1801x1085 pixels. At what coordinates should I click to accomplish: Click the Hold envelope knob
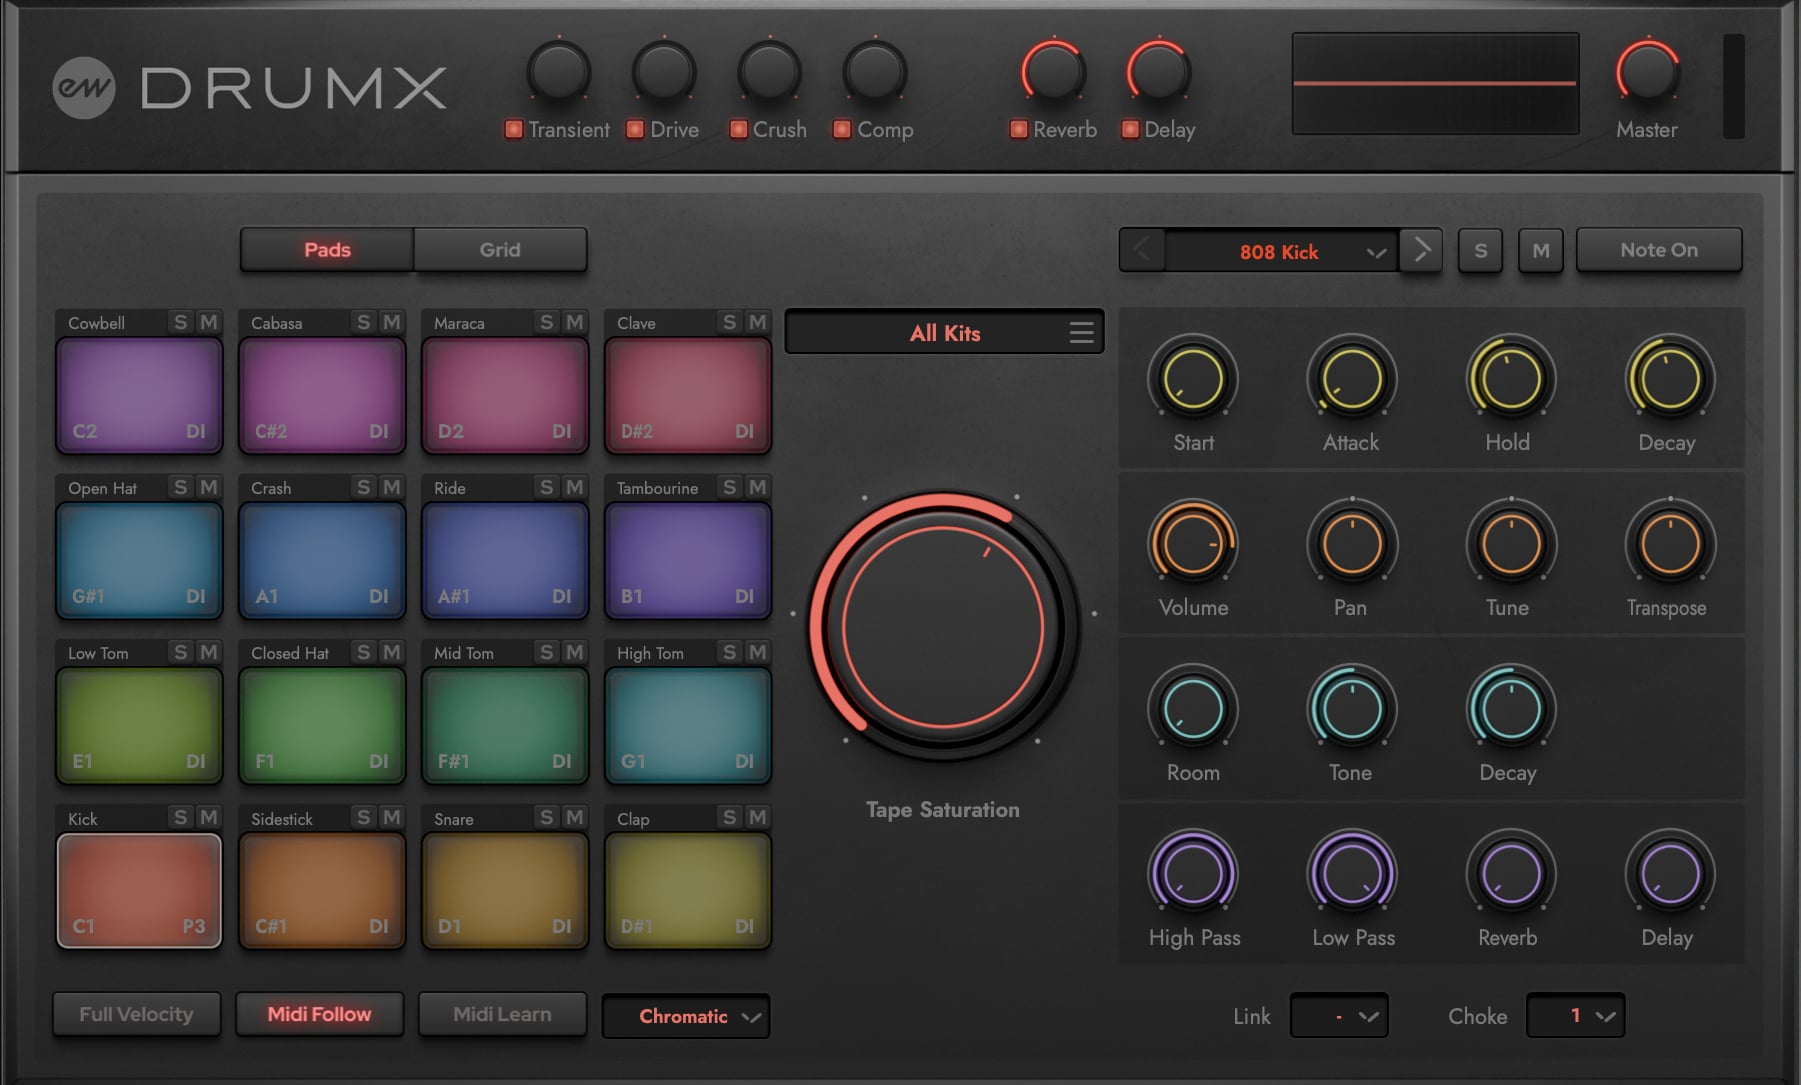tap(1509, 379)
